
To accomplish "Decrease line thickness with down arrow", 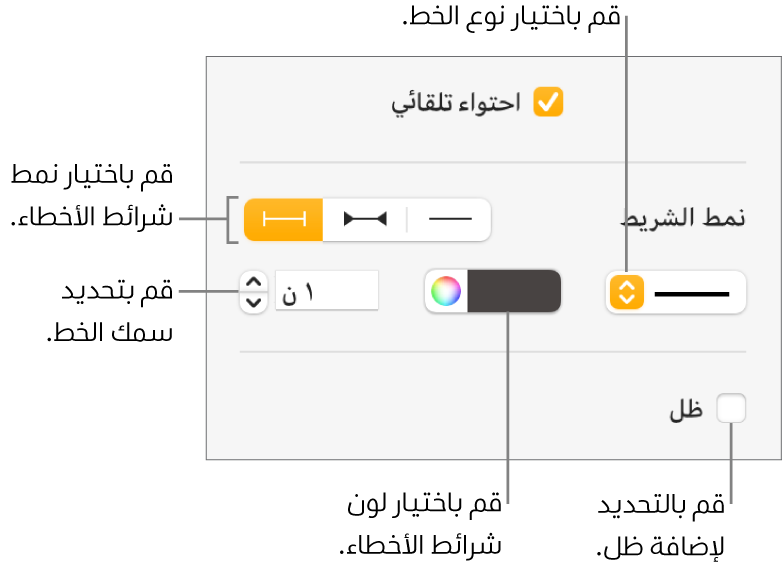I will click(x=254, y=301).
